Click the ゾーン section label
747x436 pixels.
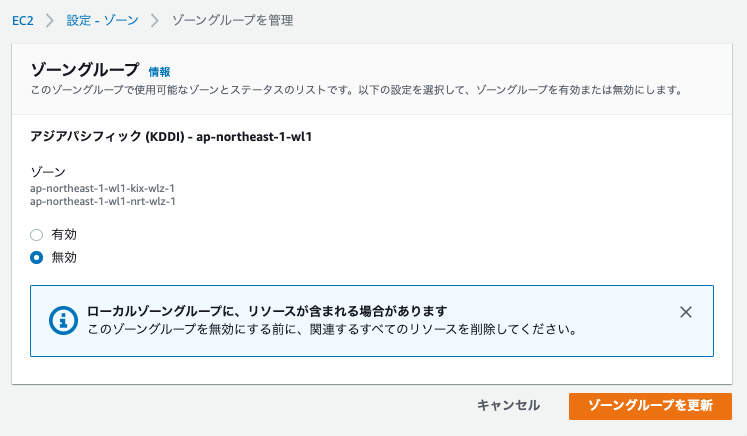tap(48, 172)
